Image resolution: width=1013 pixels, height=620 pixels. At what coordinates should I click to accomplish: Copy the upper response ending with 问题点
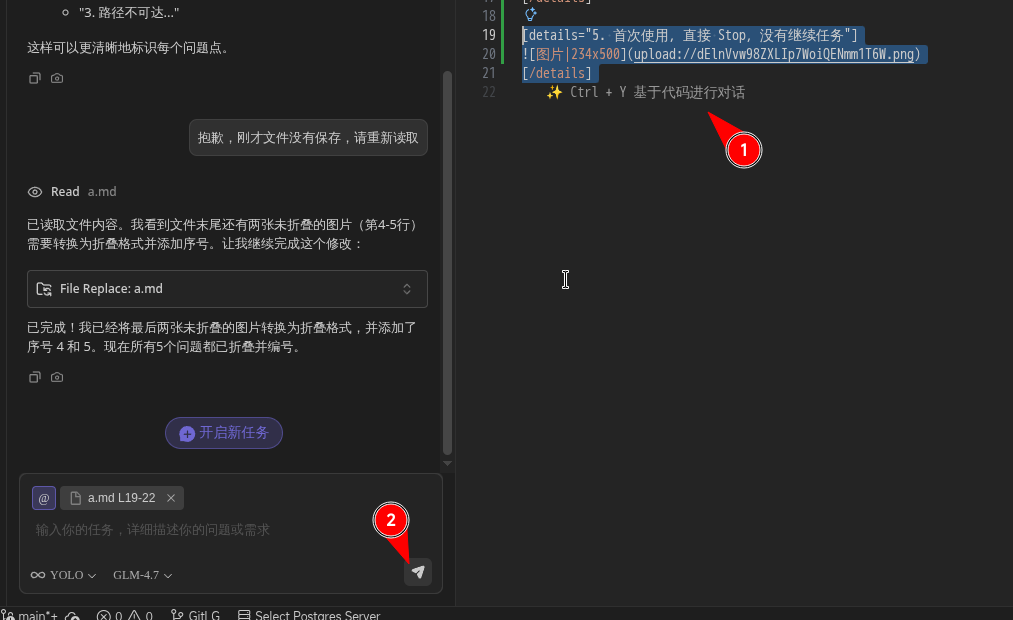point(35,78)
